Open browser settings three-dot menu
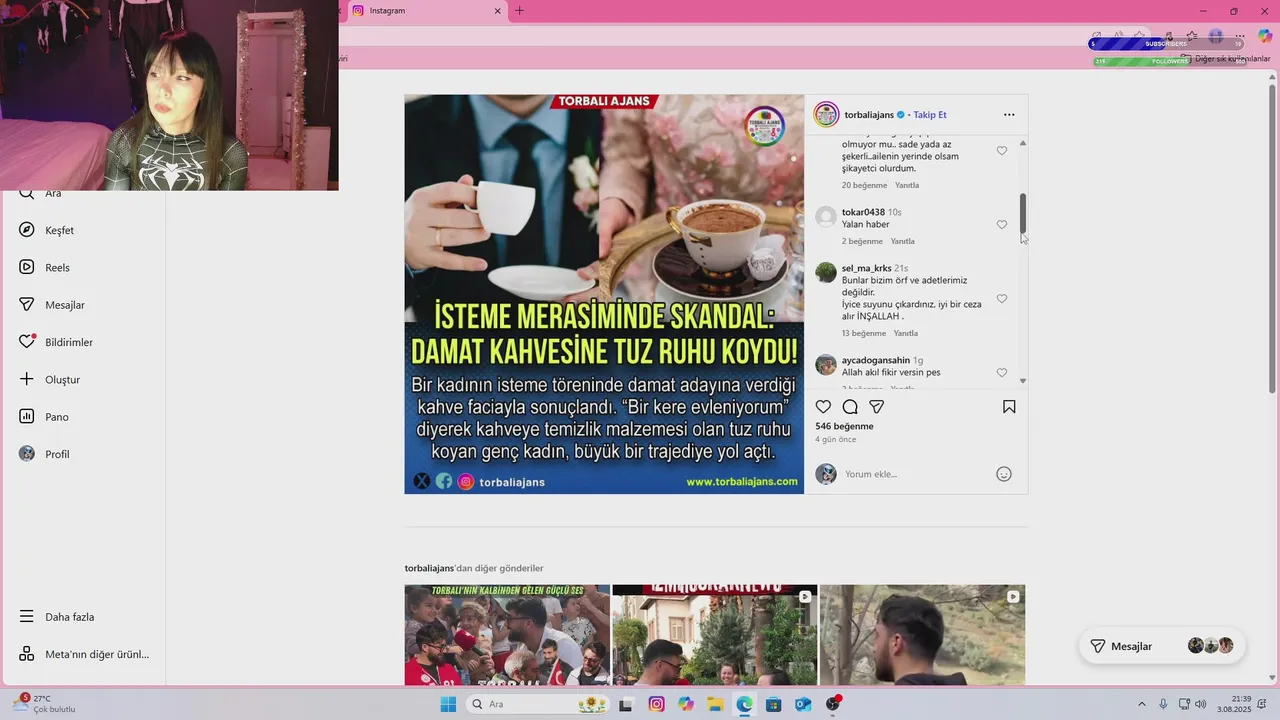Viewport: 1280px width, 720px height. [x=1240, y=37]
